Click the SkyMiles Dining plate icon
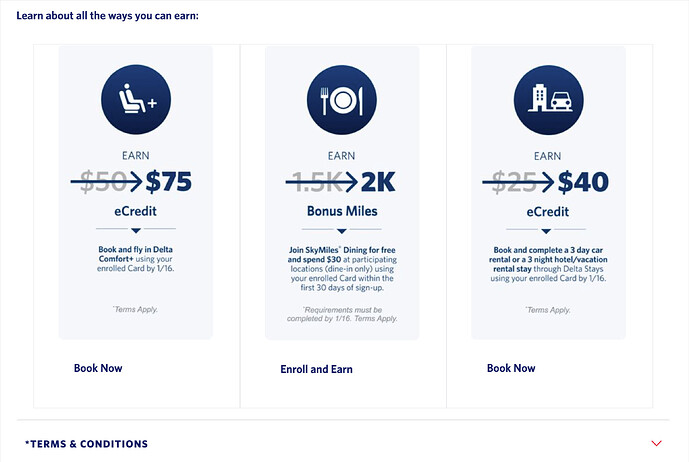 (x=342, y=99)
